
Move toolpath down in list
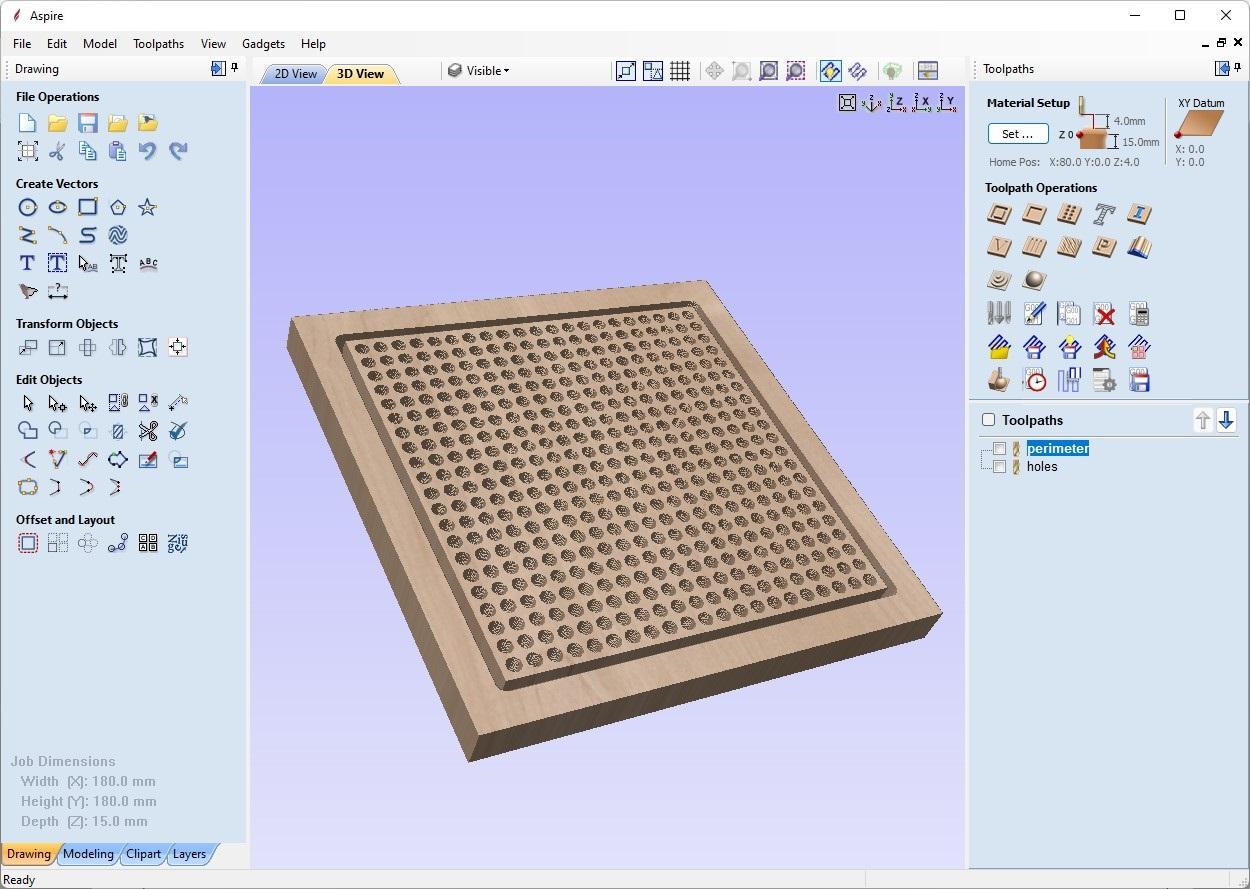tap(1226, 420)
